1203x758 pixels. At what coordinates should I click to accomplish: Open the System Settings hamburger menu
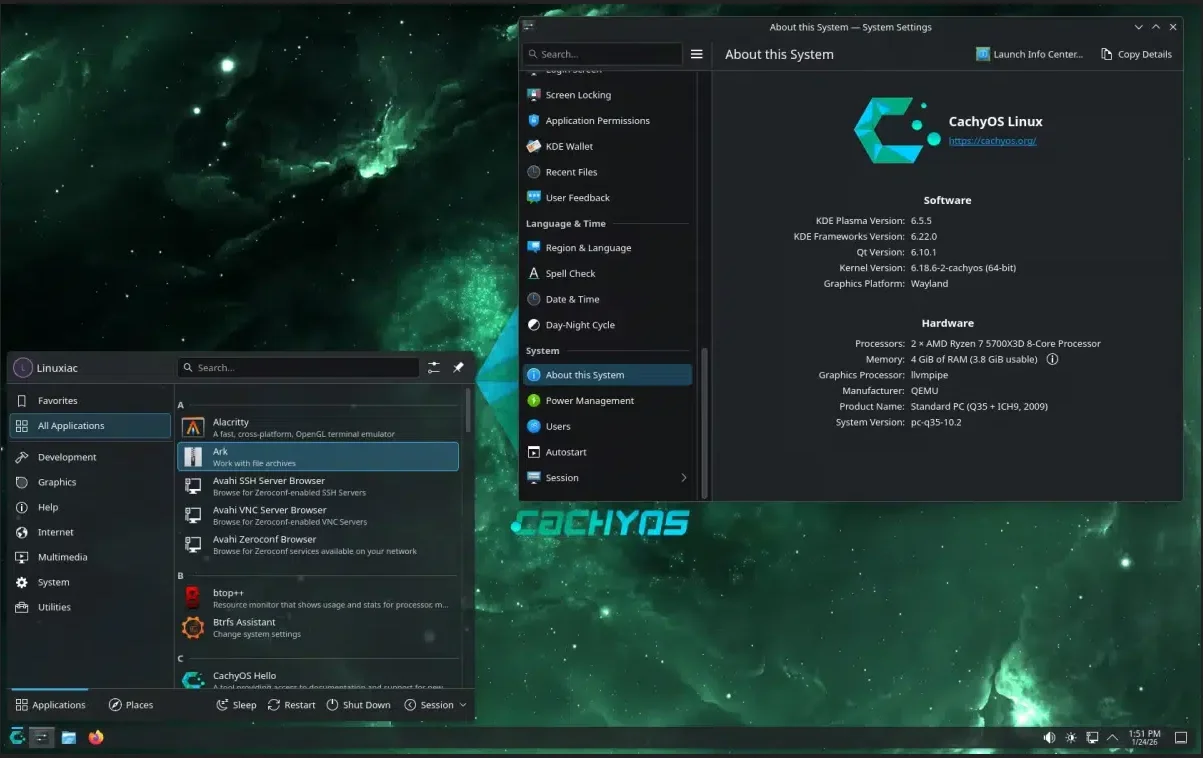click(x=697, y=54)
